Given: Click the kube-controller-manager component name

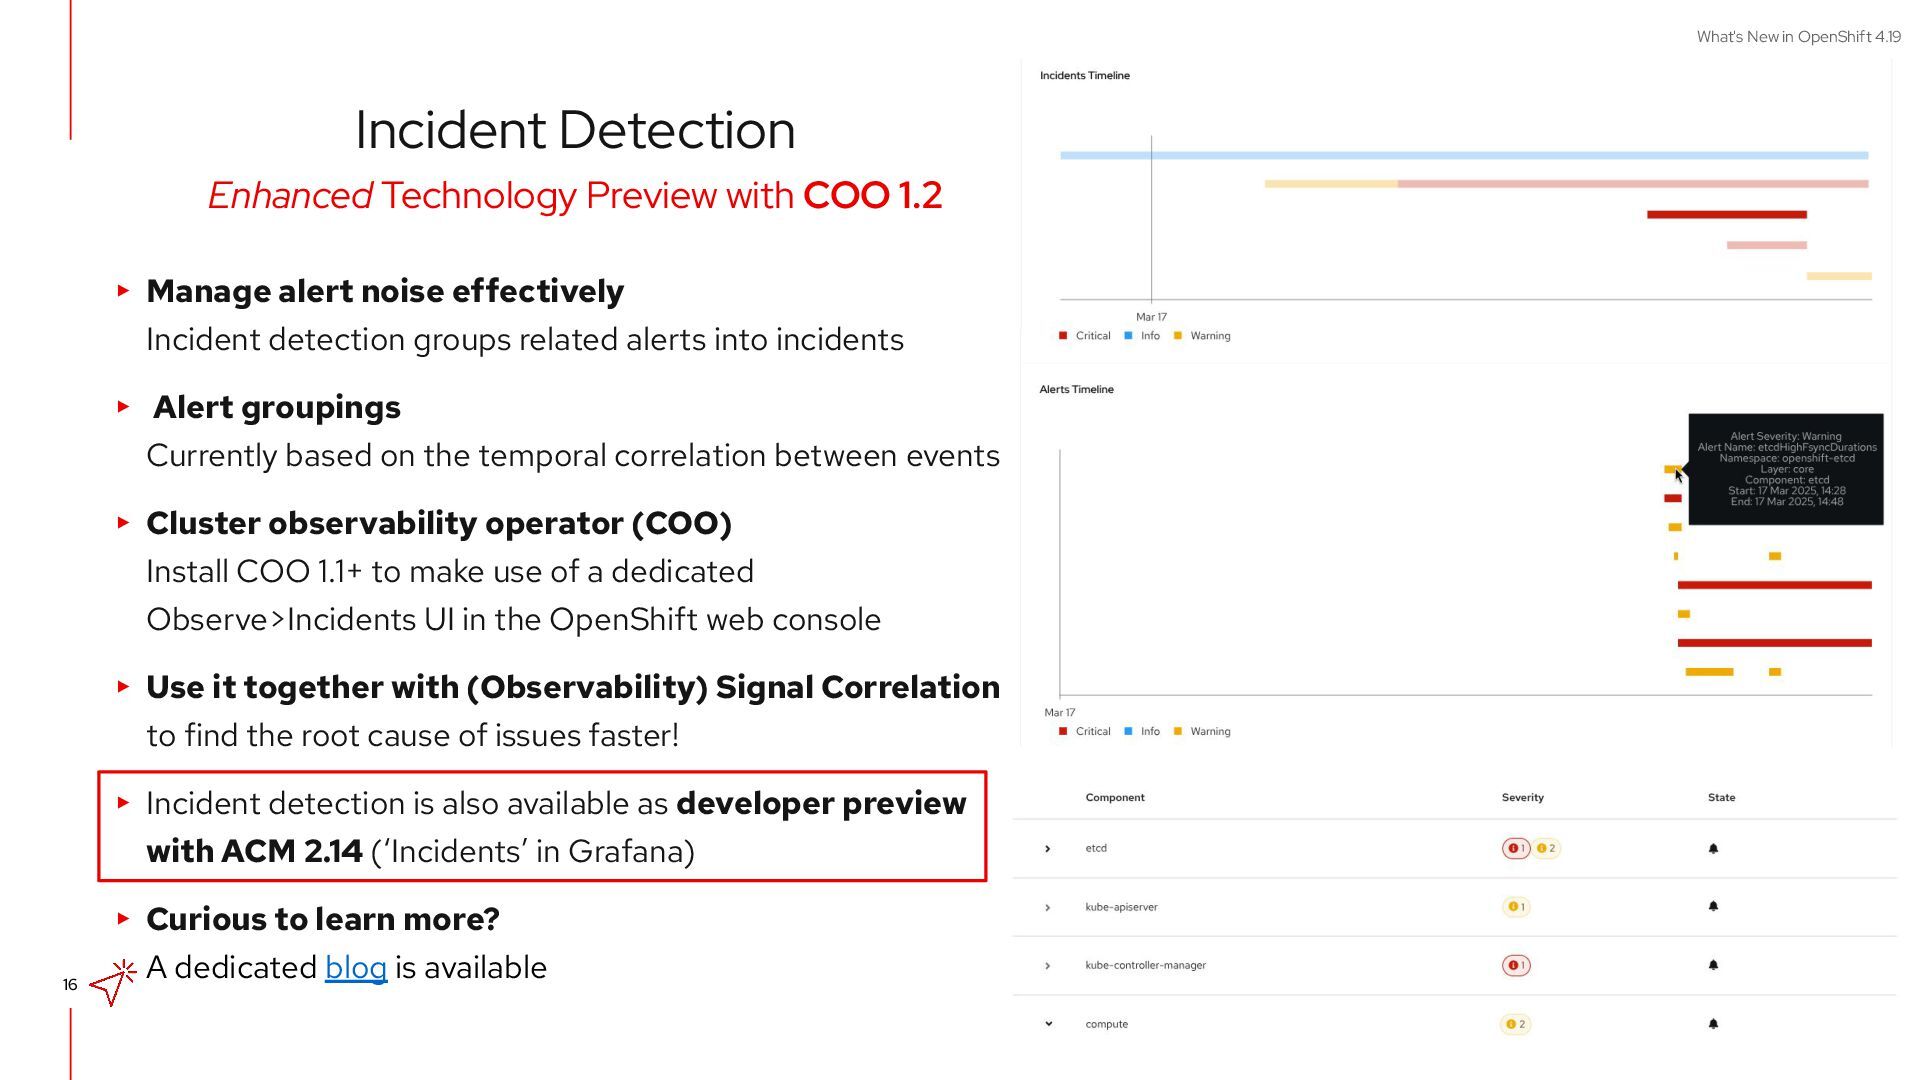Looking at the screenshot, I should (1145, 966).
